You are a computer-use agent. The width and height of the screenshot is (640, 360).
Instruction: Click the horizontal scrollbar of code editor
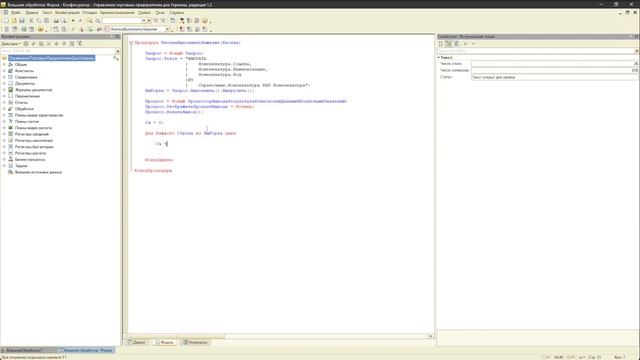176,336
